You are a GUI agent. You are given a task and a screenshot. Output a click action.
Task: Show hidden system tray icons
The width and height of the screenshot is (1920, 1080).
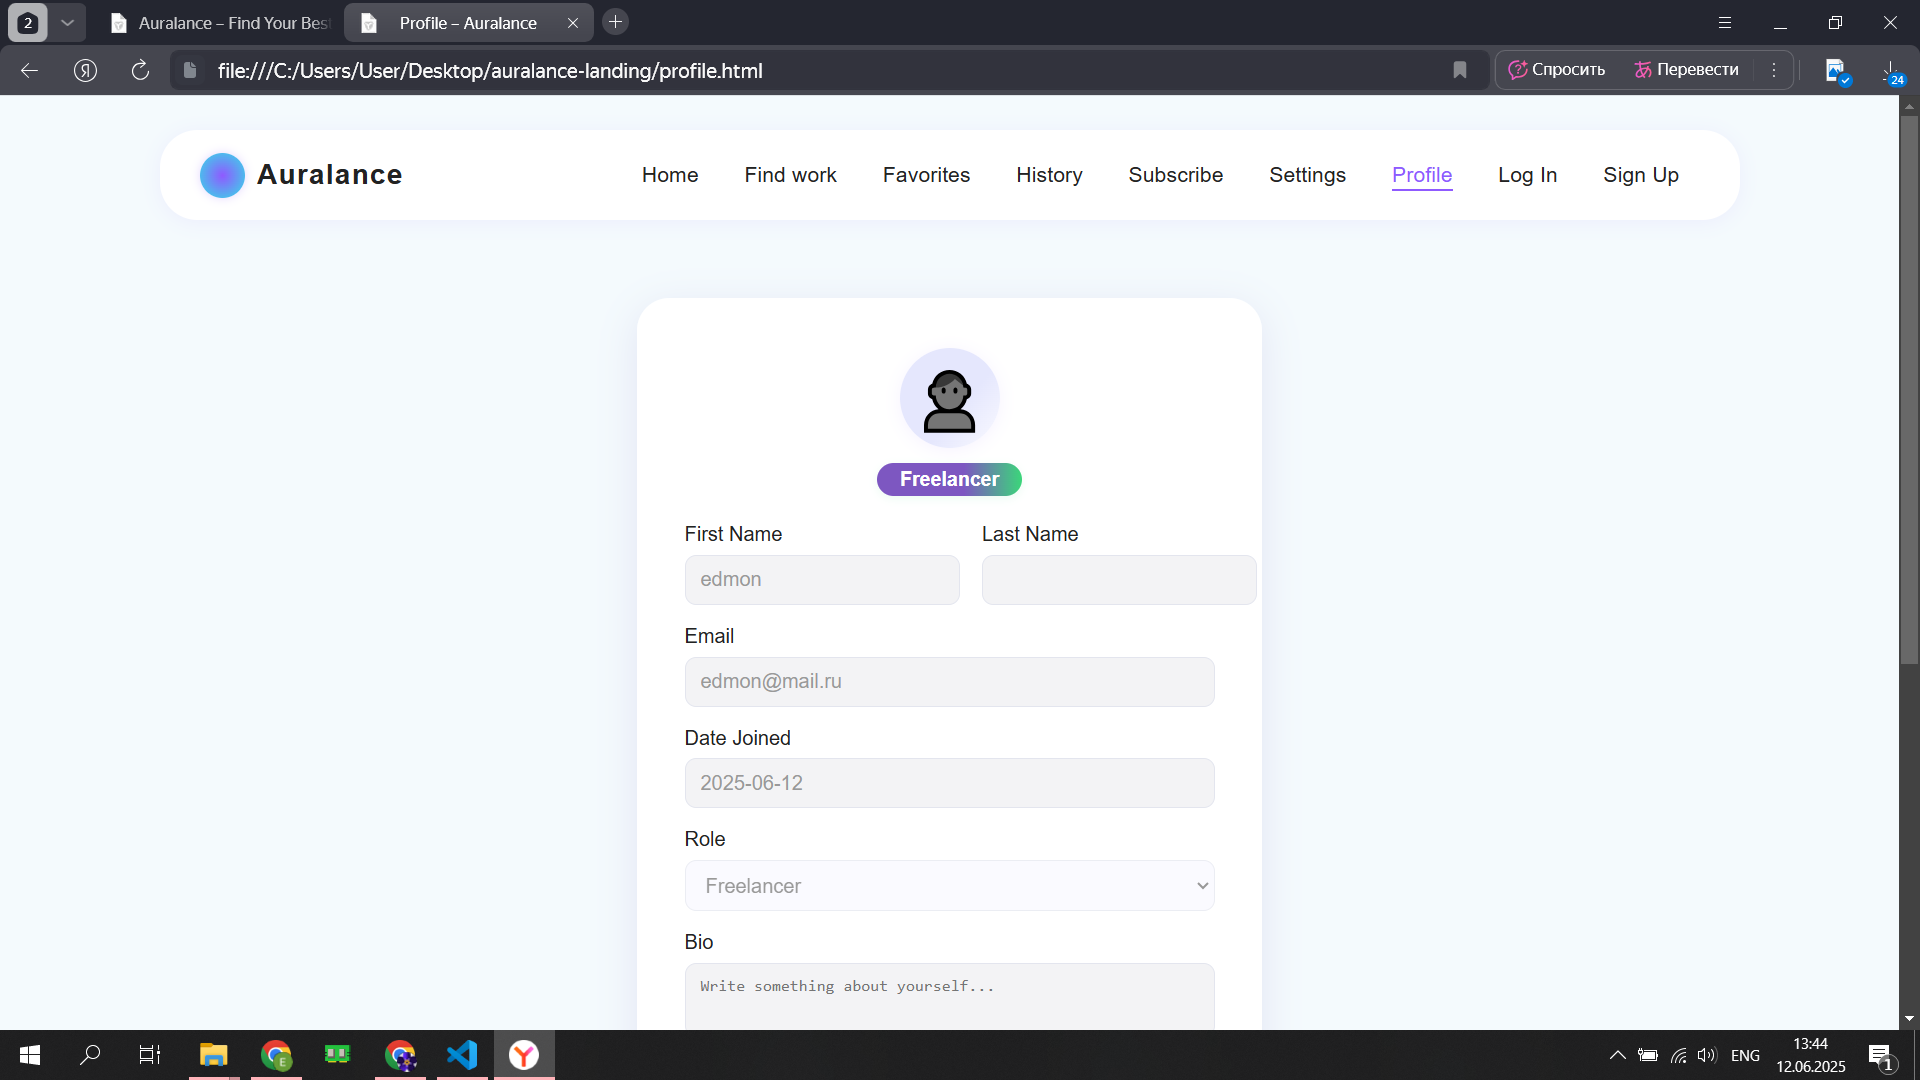(x=1616, y=1055)
